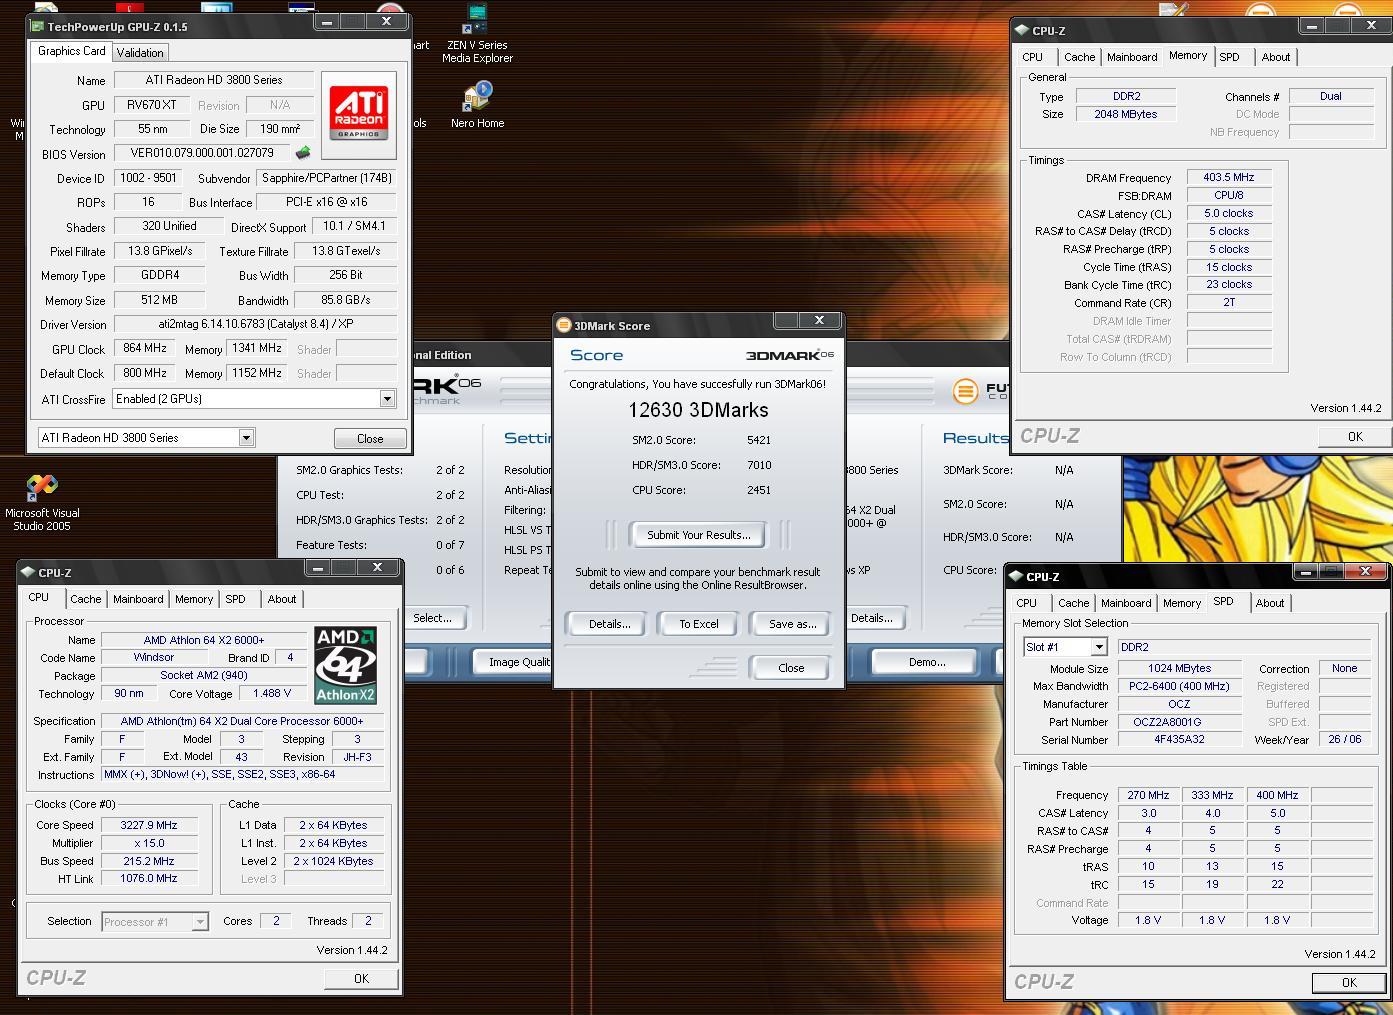Open Mainboard tab in CPU-Z Slot Selection window
1393x1015 pixels.
pyautogui.click(x=1126, y=603)
